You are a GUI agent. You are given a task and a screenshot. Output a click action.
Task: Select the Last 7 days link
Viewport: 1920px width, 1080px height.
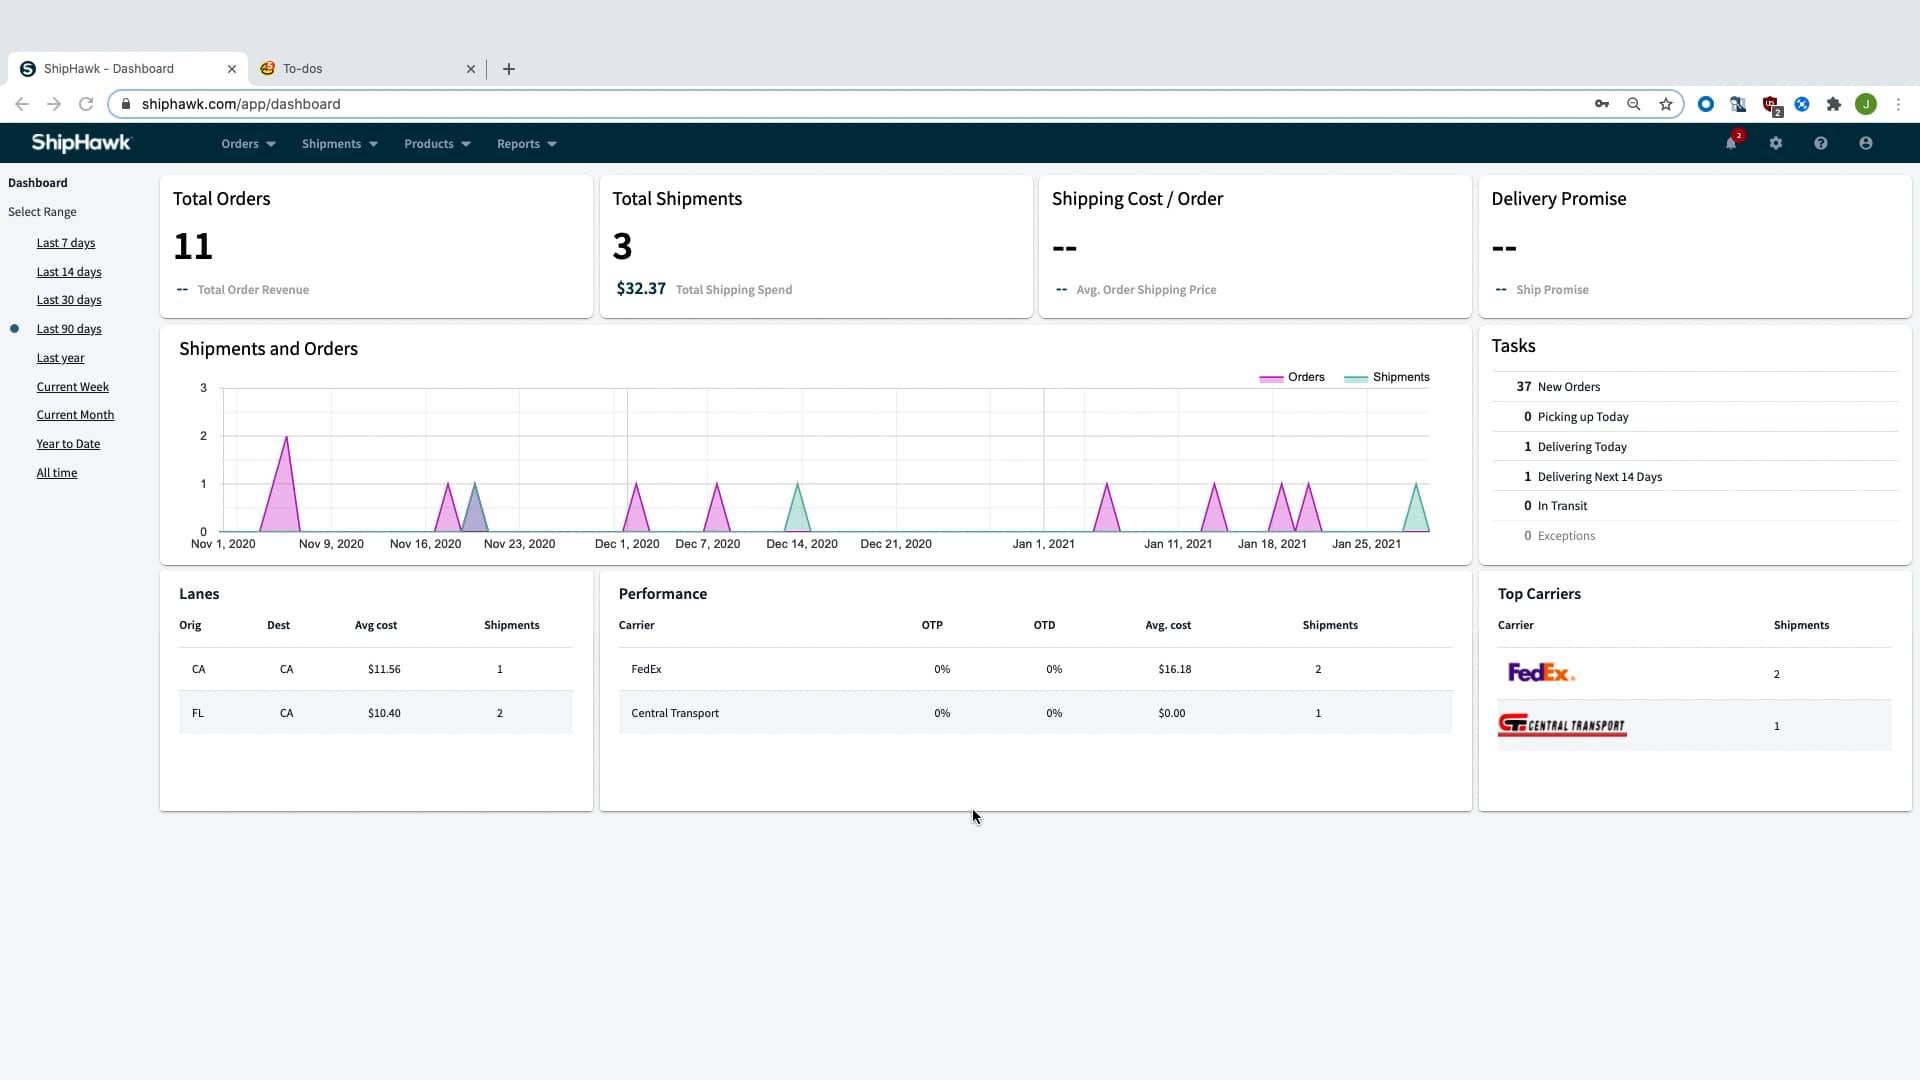[66, 243]
